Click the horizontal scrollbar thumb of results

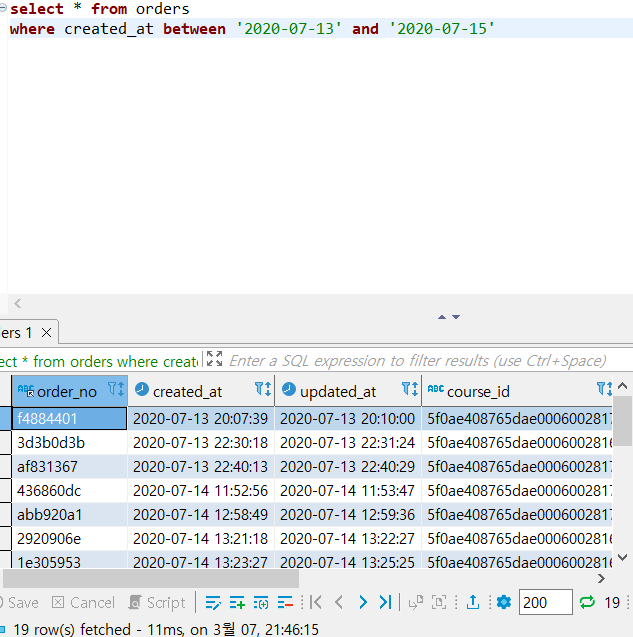point(151,578)
